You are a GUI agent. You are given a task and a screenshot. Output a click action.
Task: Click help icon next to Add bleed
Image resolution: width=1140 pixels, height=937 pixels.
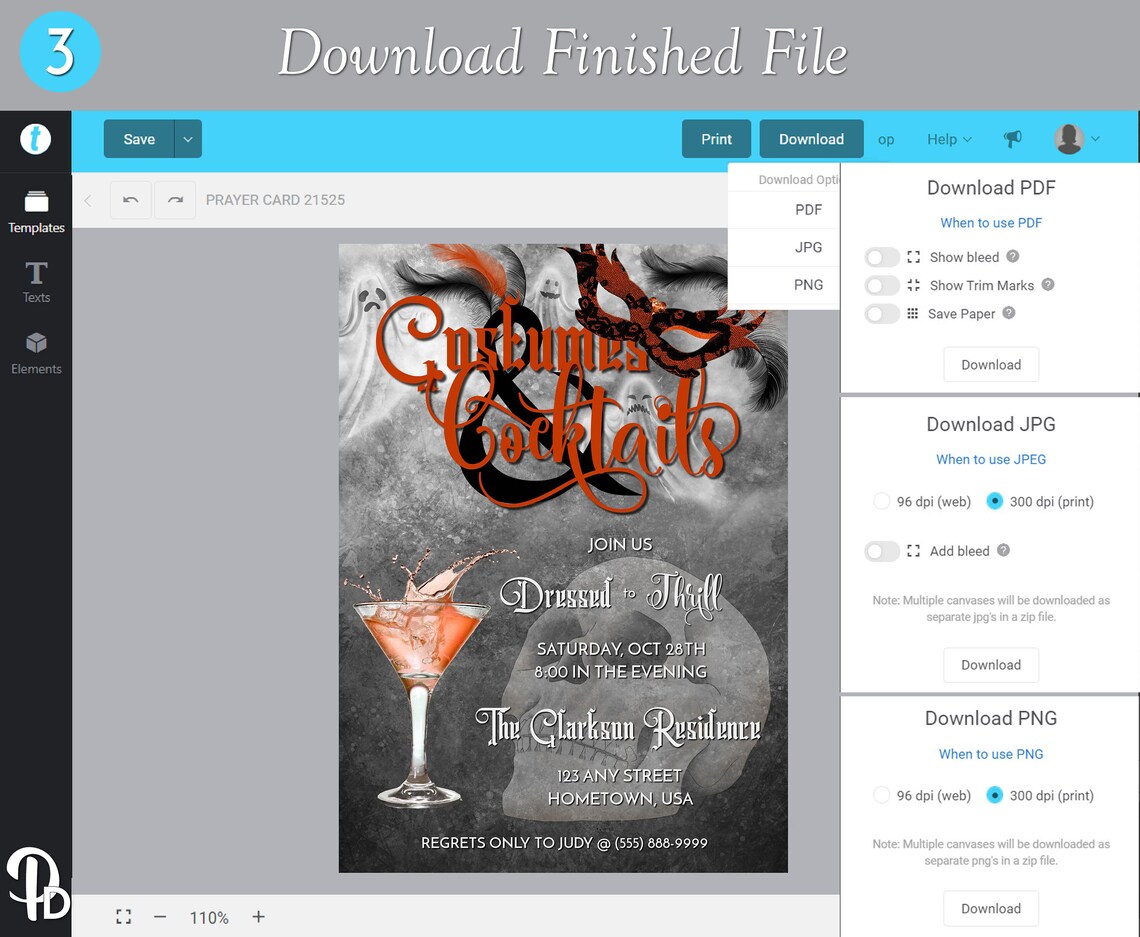tap(1003, 550)
